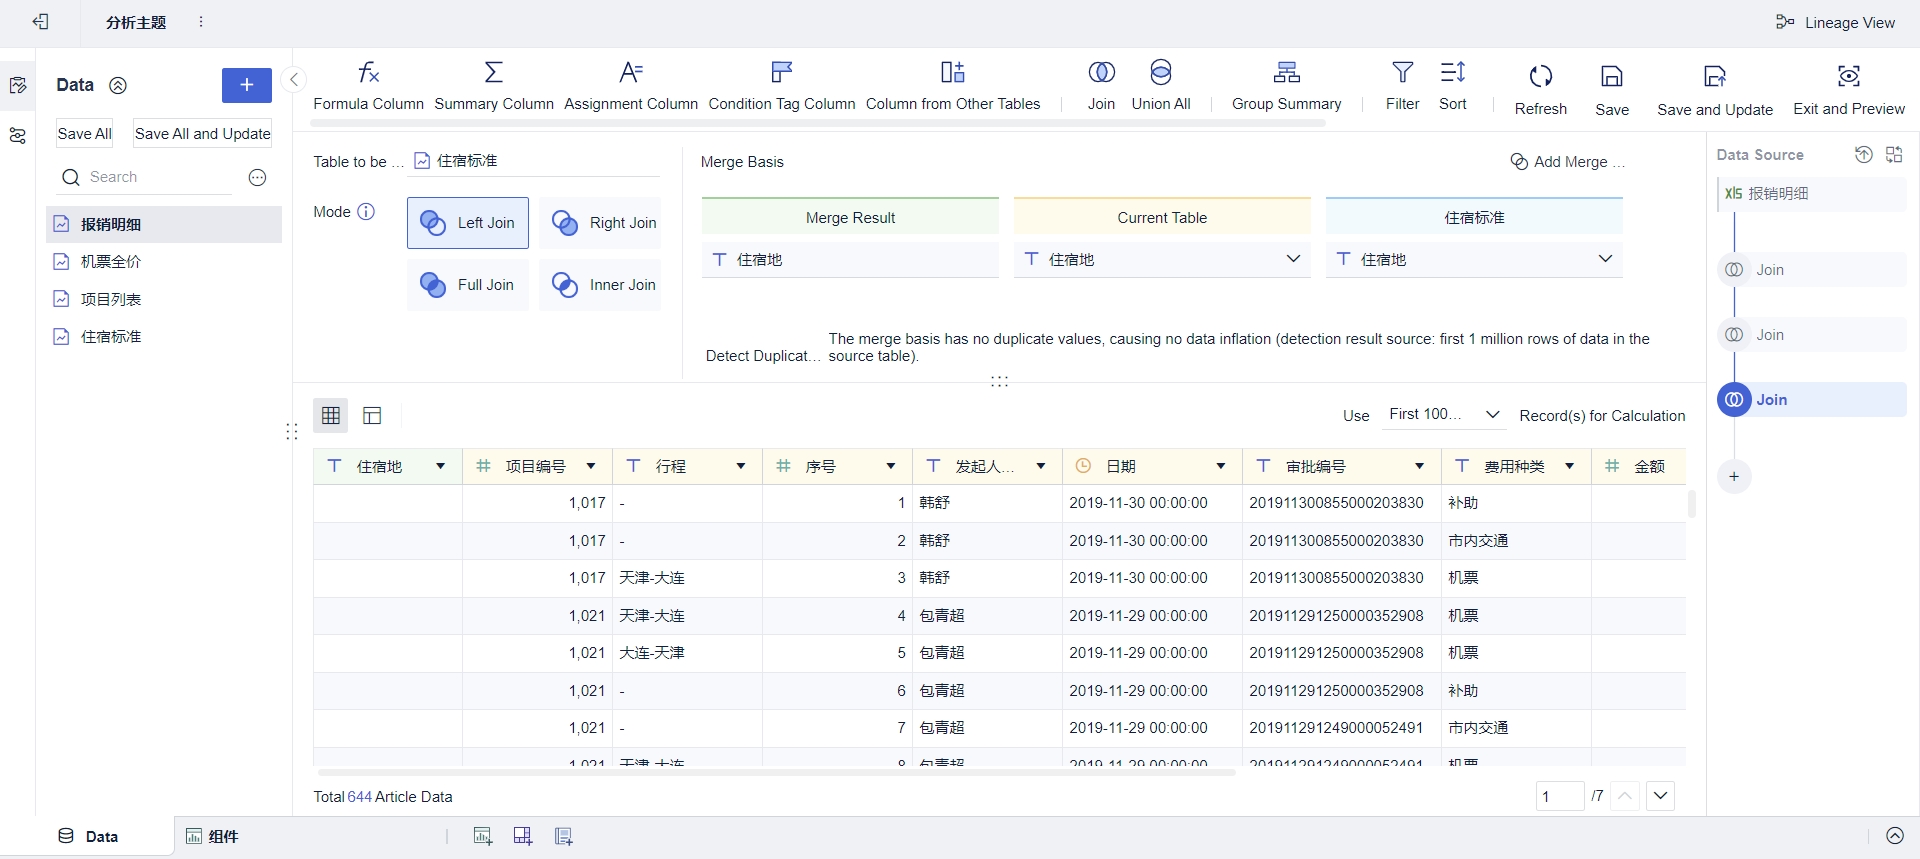Switch to the 组件 tab

[213, 836]
